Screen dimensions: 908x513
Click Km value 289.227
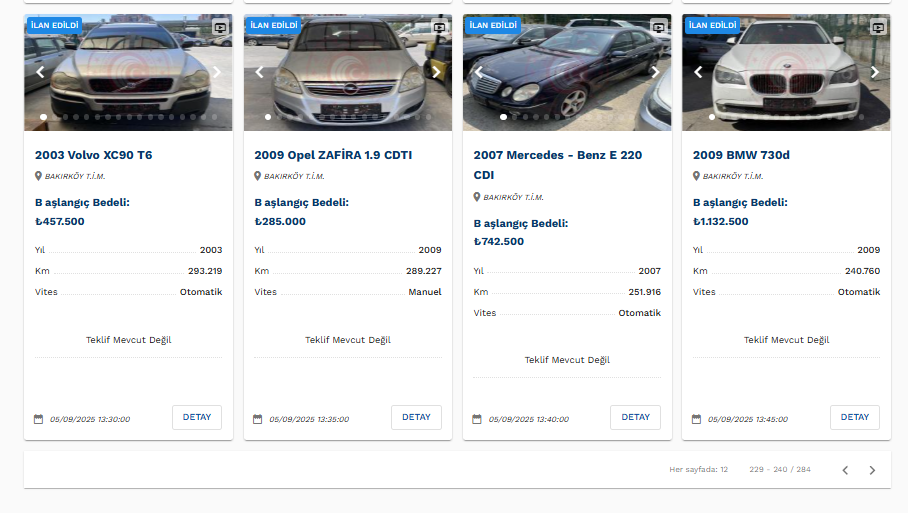423,271
